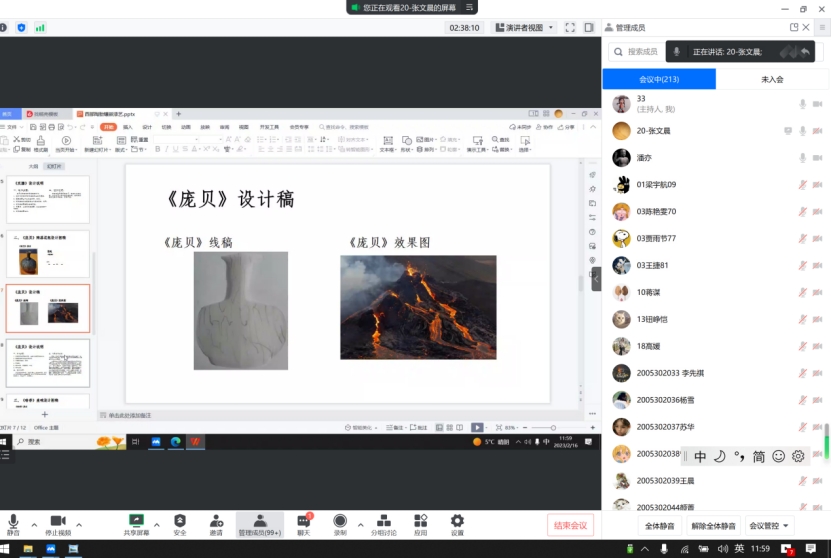The image size is (831, 559).
Task: Open the Apps (应用) icon
Action: 421,525
